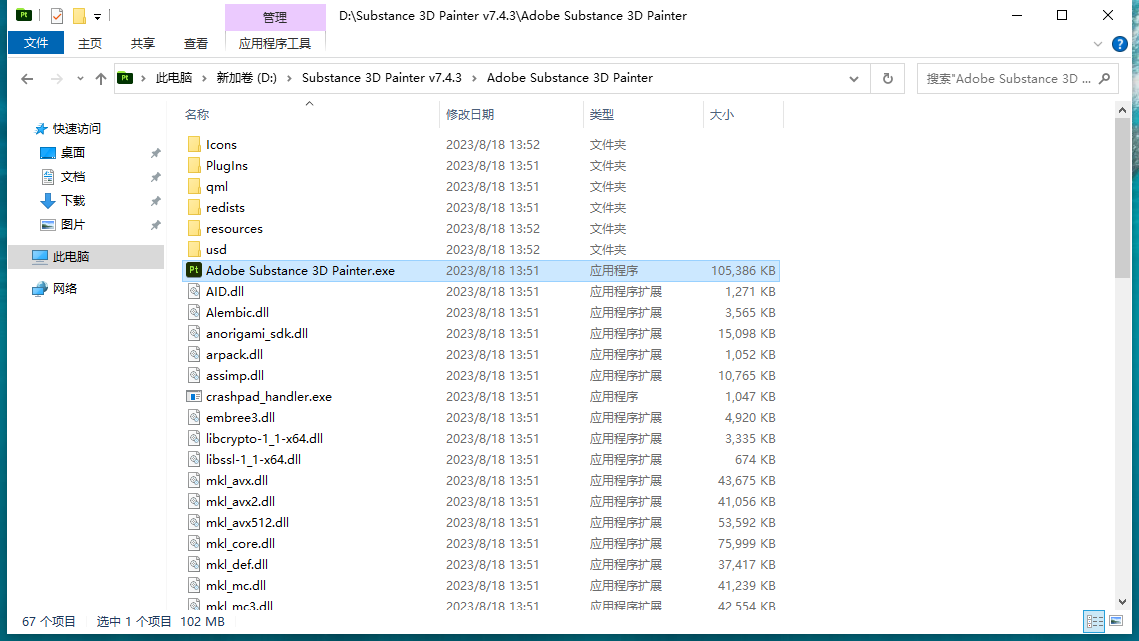Image resolution: width=1139 pixels, height=641 pixels.
Task: Go back with the left arrow
Action: coord(27,78)
